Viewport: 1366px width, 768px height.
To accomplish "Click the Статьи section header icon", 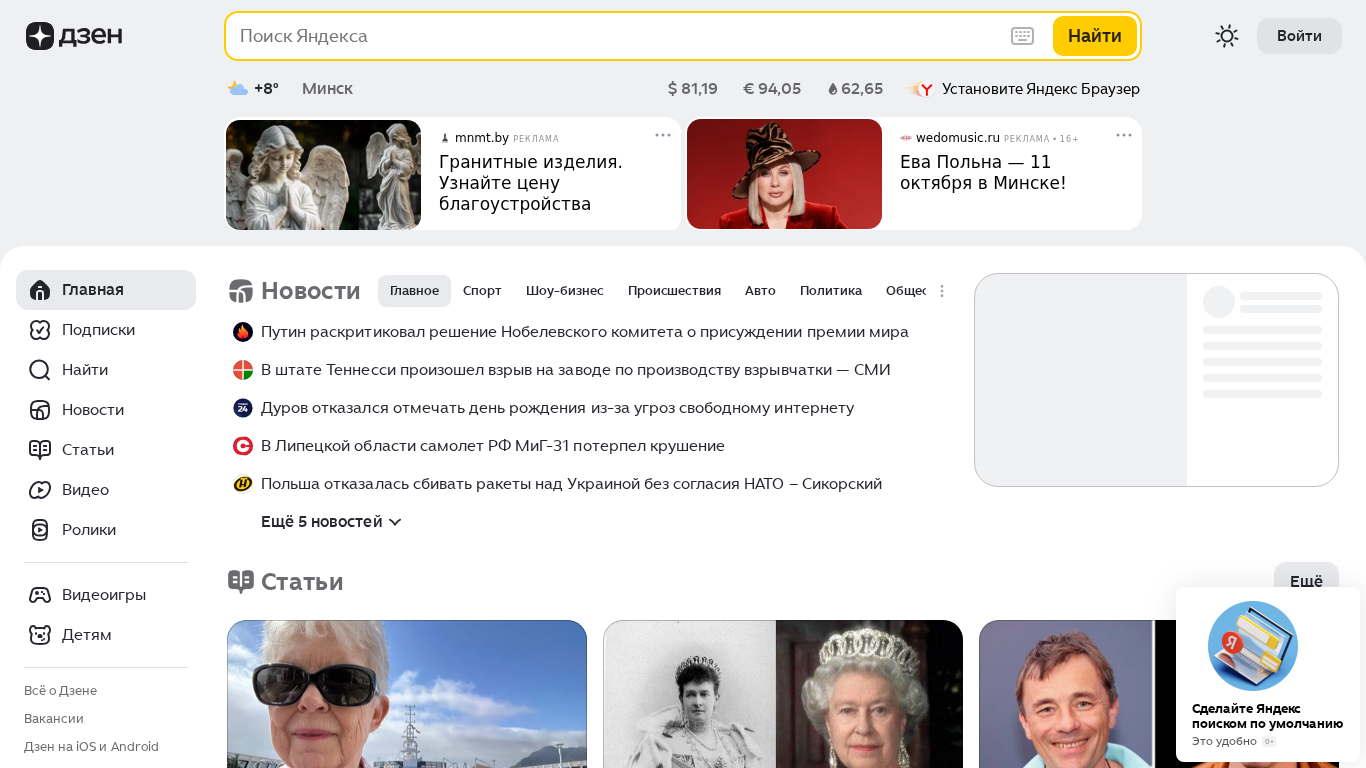I will coord(241,582).
